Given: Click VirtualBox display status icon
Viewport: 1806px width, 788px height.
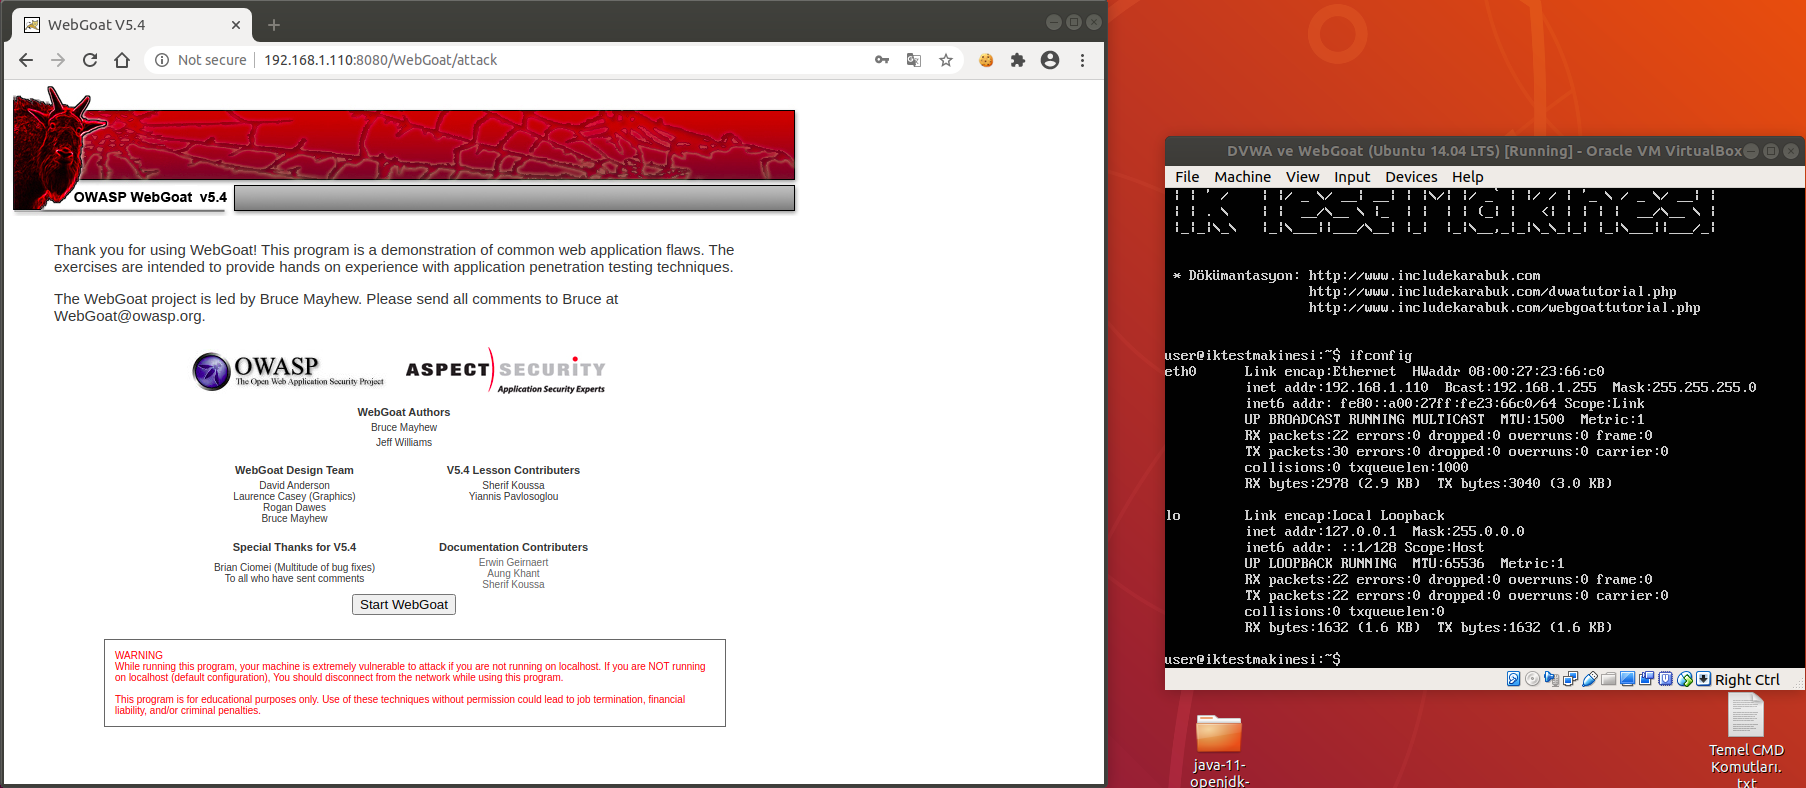Looking at the screenshot, I should [1627, 679].
